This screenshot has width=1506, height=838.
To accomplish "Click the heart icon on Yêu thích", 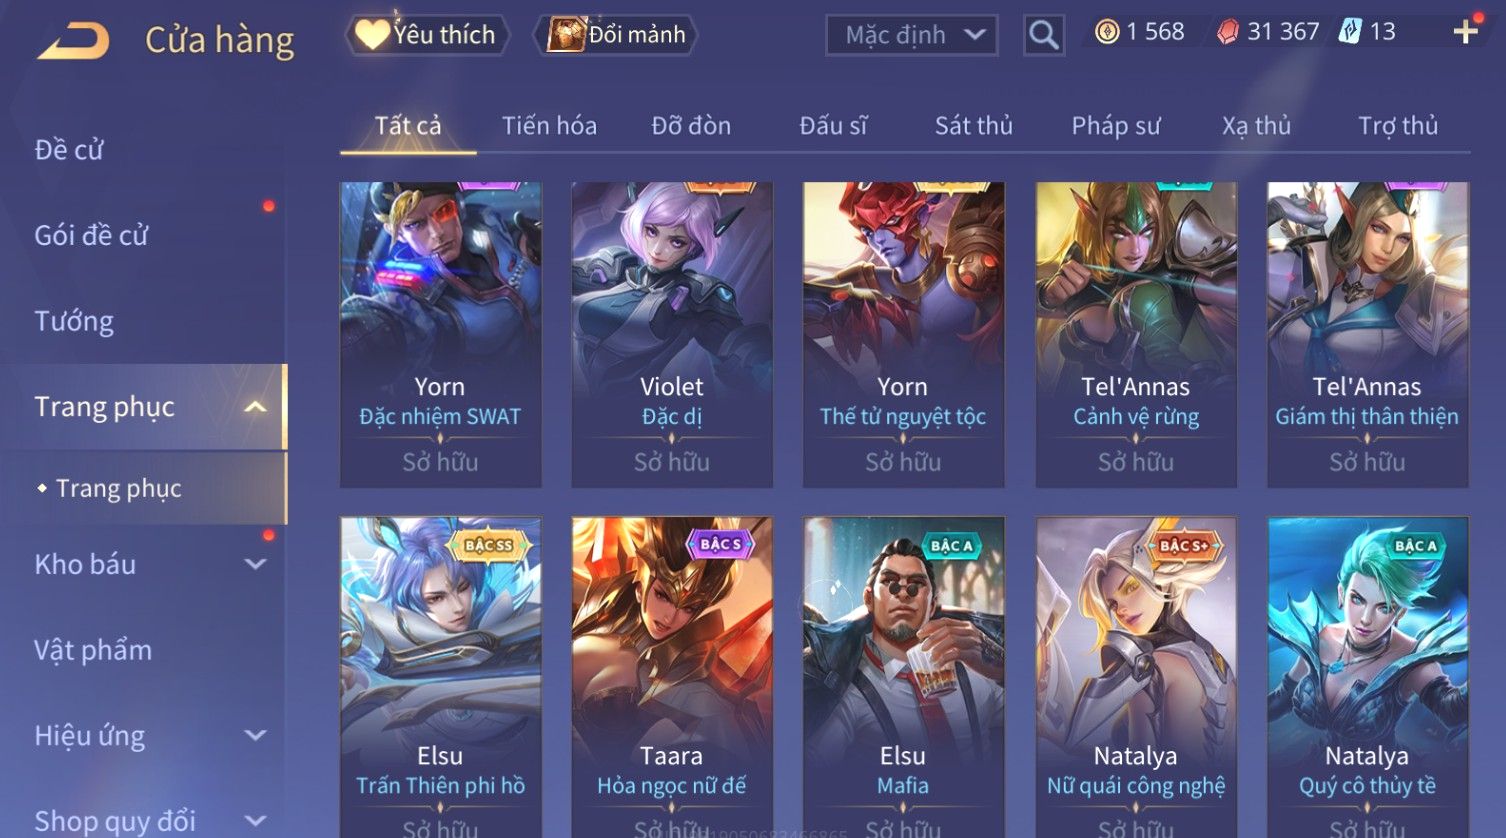I will (372, 35).
